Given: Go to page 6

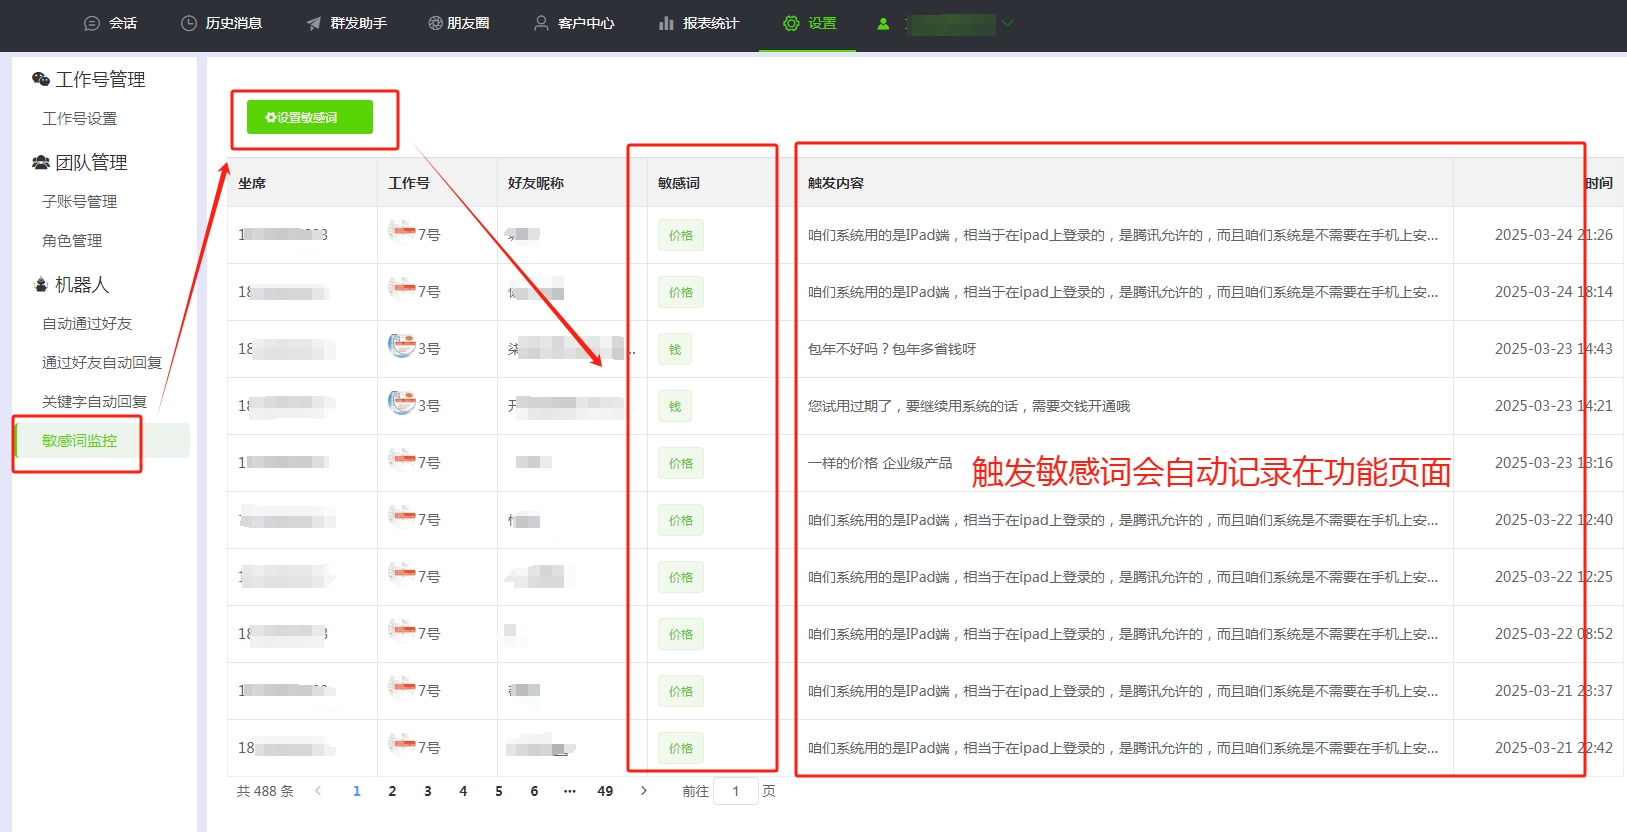Looking at the screenshot, I should [534, 791].
